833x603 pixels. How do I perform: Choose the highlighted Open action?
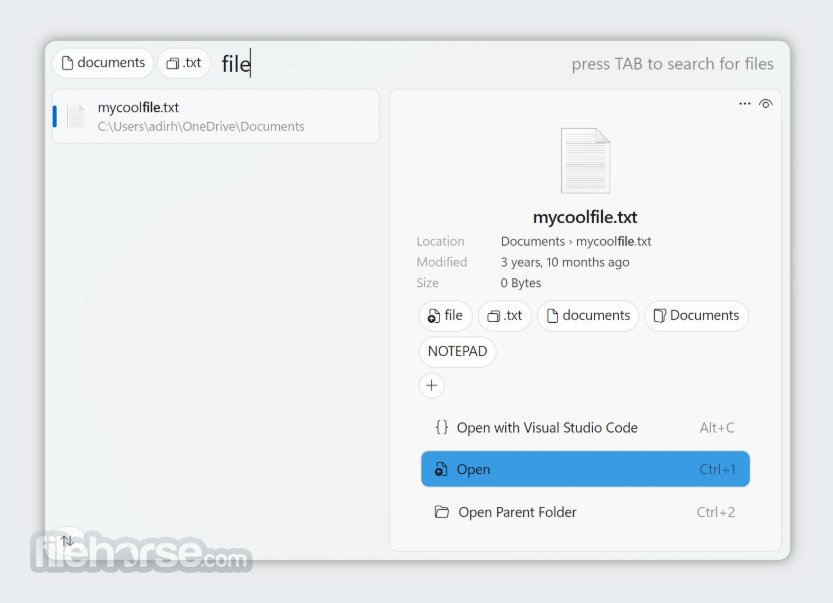click(585, 469)
